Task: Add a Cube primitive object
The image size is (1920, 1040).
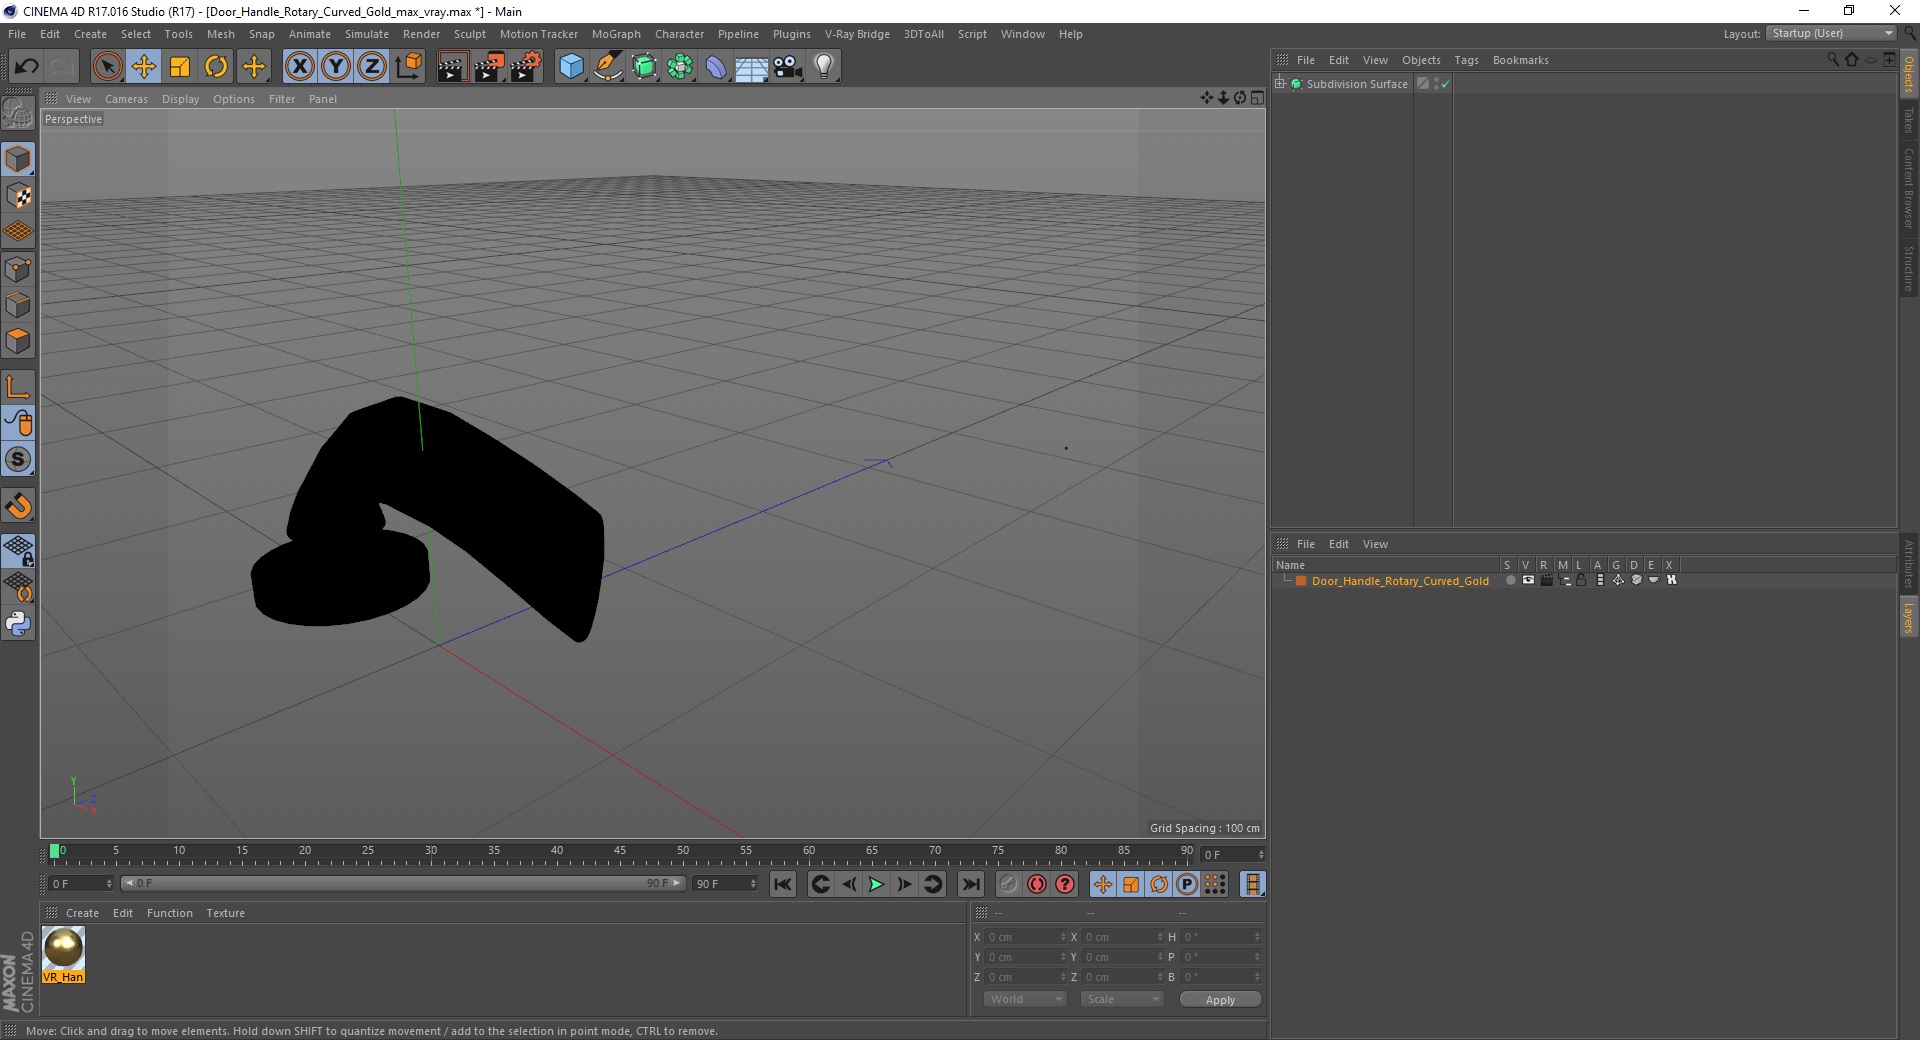Action: 571,67
